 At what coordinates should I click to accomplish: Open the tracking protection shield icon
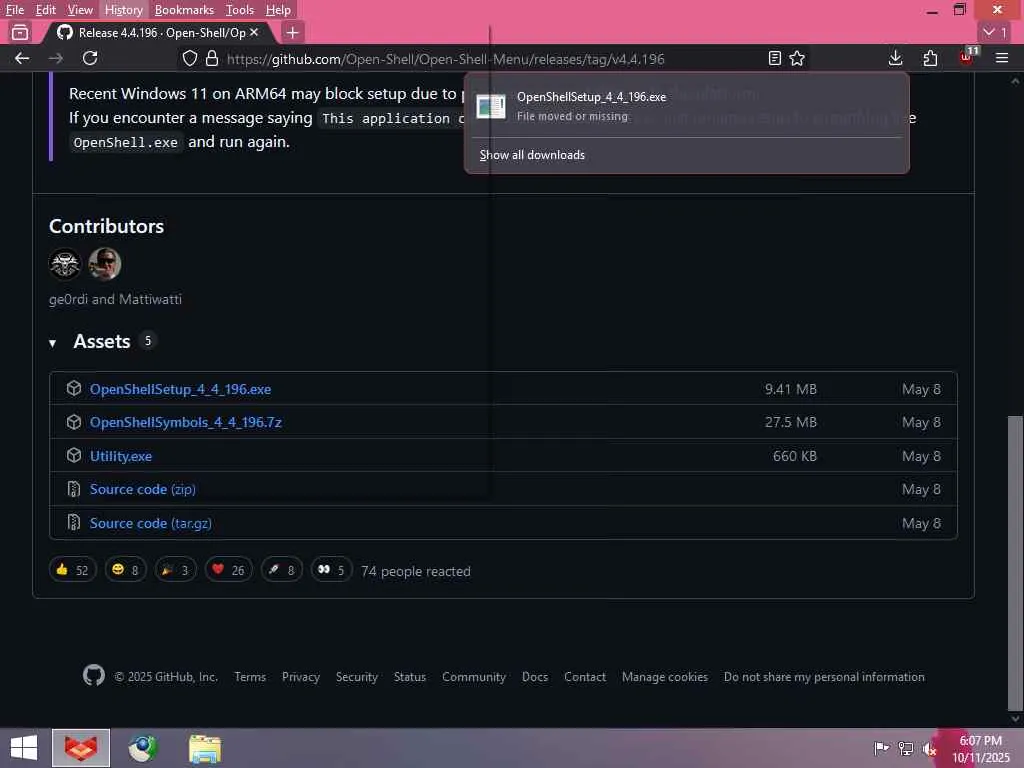(189, 59)
